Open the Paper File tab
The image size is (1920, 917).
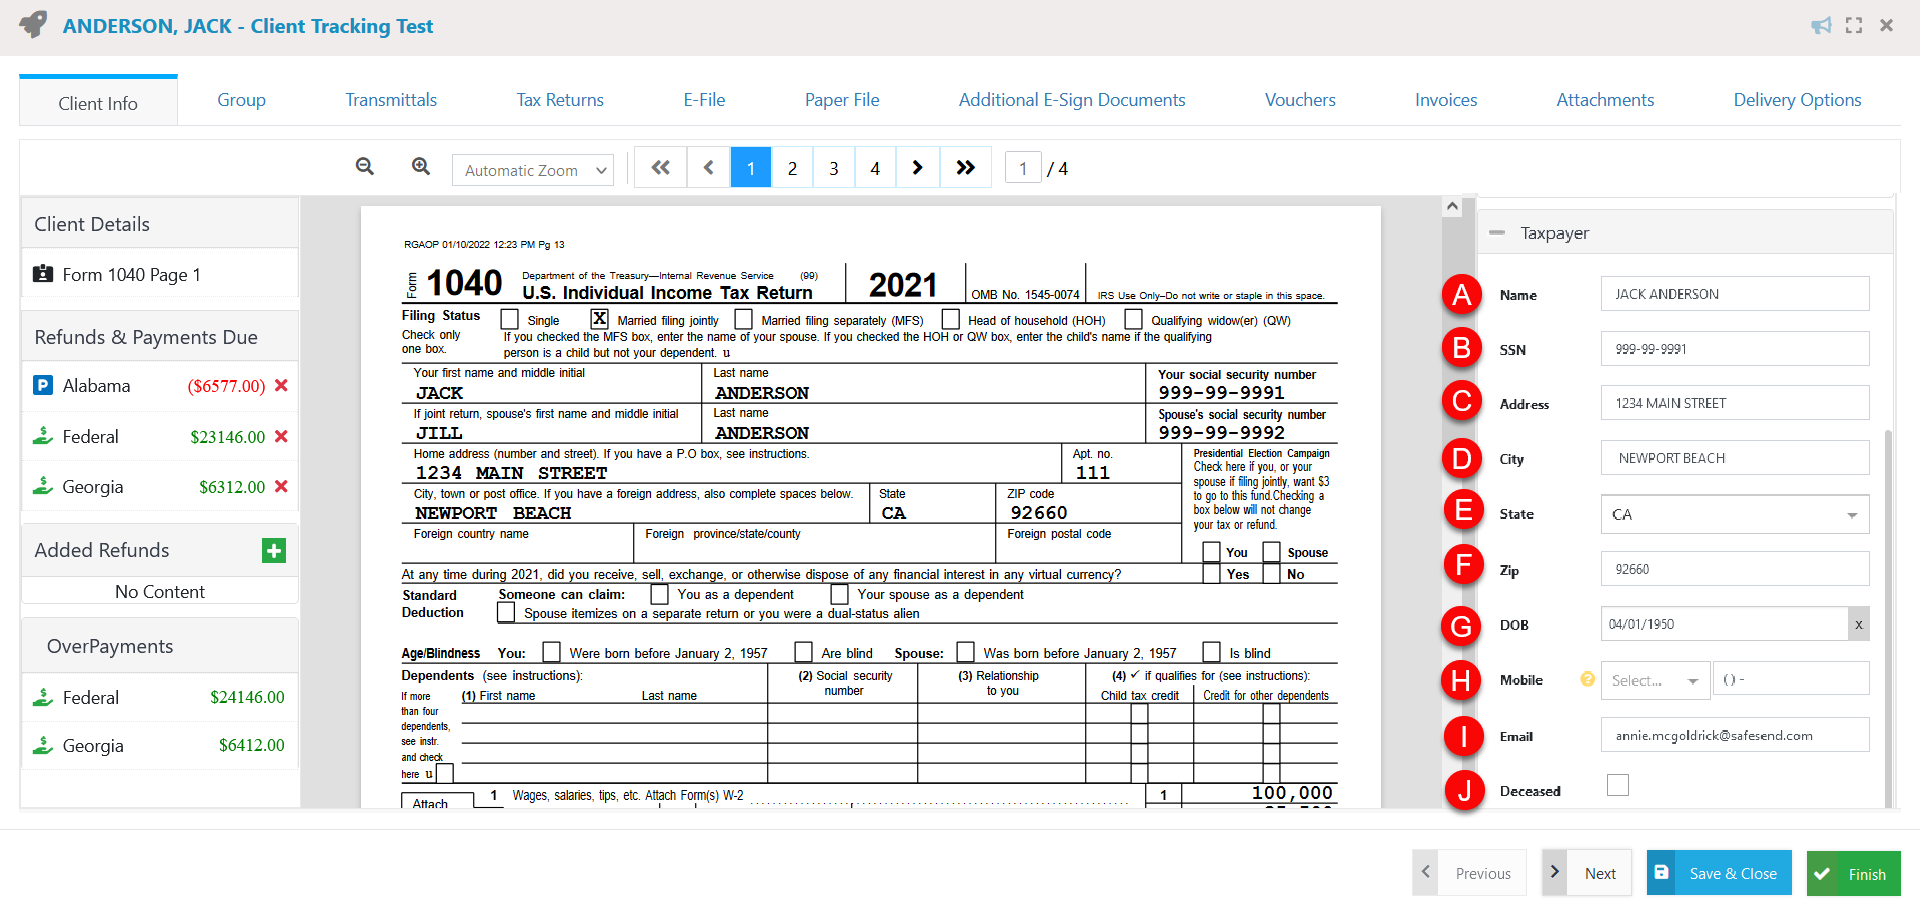842,100
